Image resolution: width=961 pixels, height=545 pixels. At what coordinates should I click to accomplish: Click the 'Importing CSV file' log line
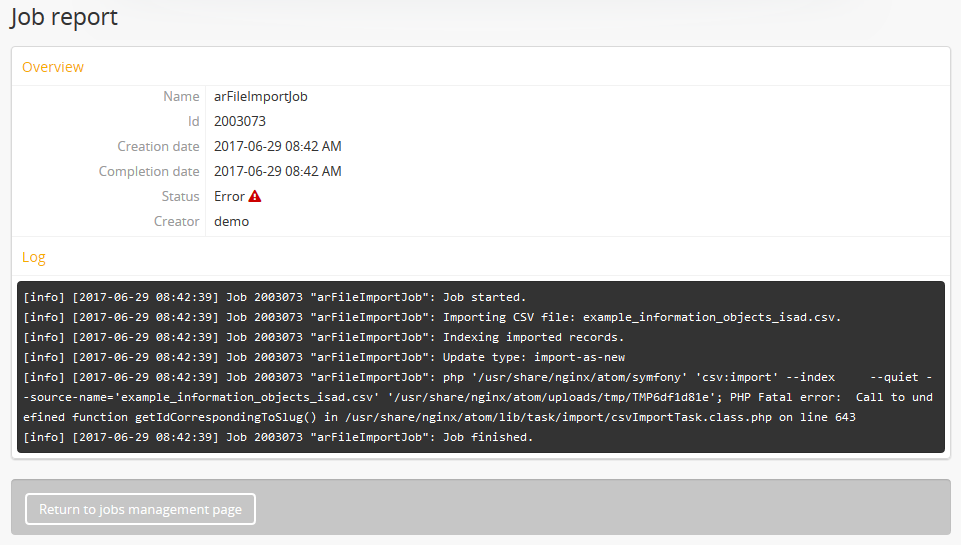point(431,317)
